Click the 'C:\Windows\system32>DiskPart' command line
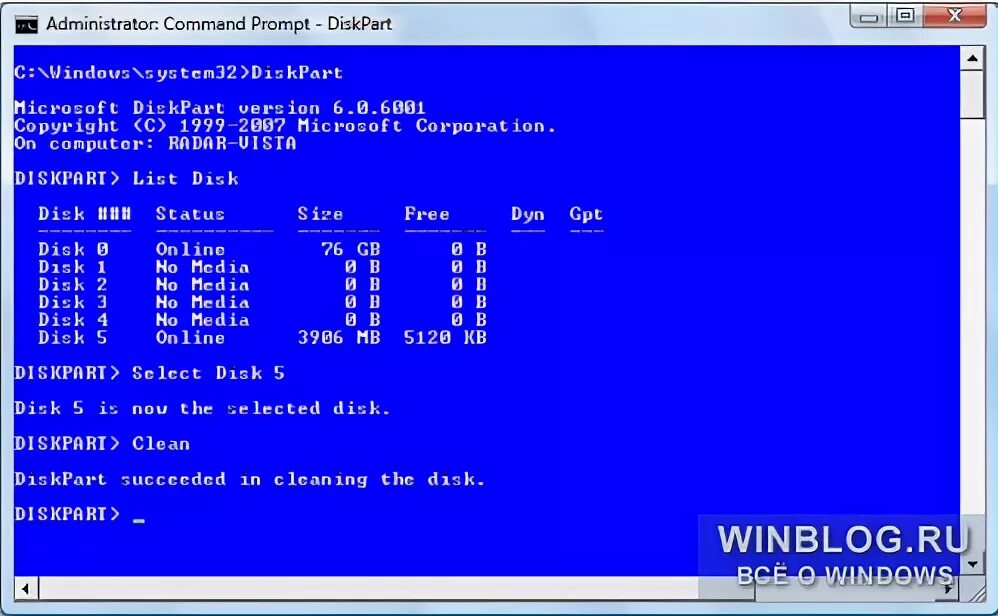This screenshot has width=998, height=616. (x=179, y=73)
